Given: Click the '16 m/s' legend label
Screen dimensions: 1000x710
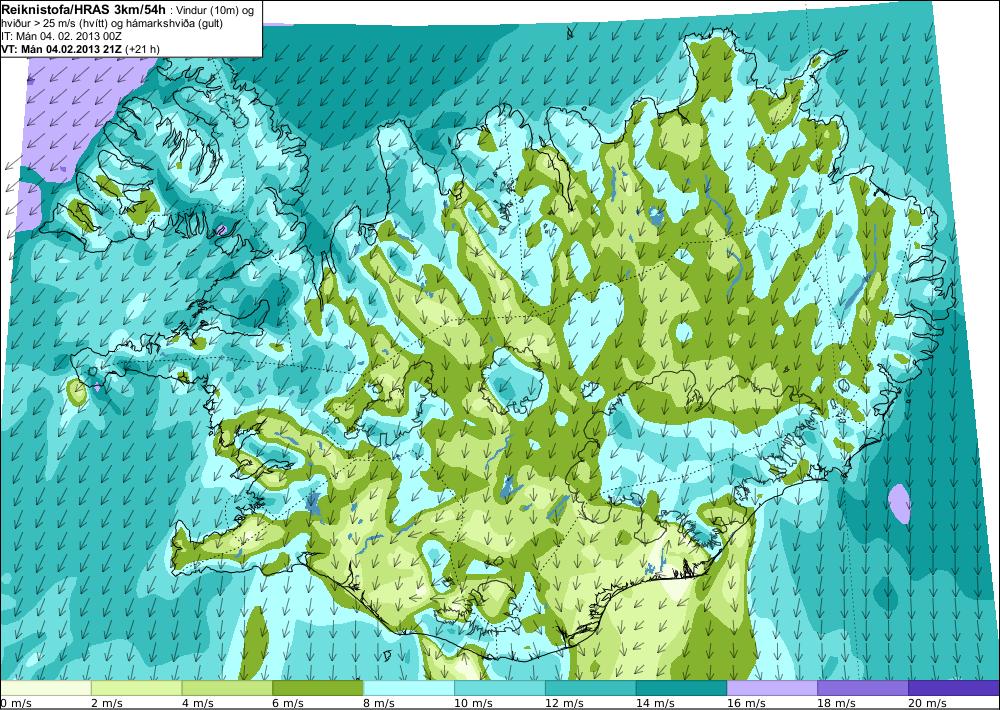Looking at the screenshot, I should point(746,703).
